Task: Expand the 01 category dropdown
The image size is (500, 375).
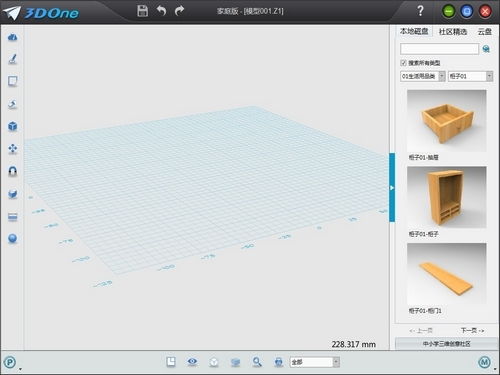Action: (x=442, y=76)
